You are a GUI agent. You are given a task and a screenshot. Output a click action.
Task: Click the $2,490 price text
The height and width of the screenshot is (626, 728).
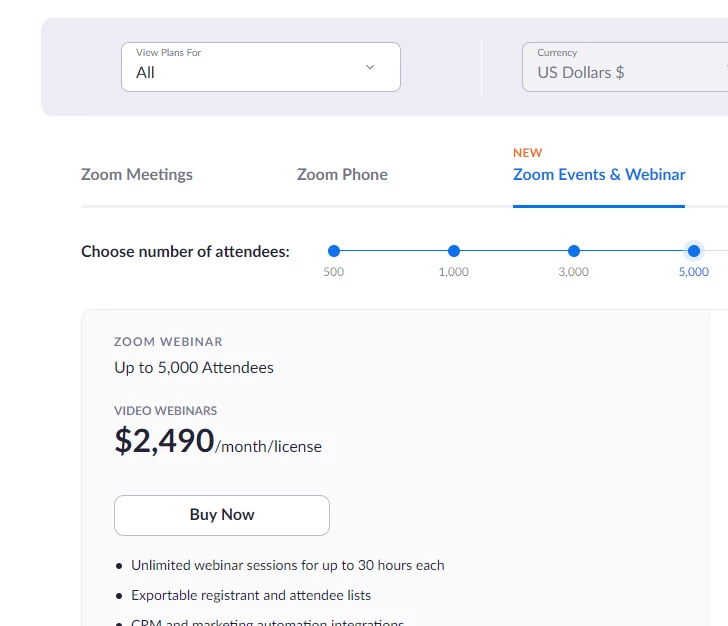[x=165, y=441]
